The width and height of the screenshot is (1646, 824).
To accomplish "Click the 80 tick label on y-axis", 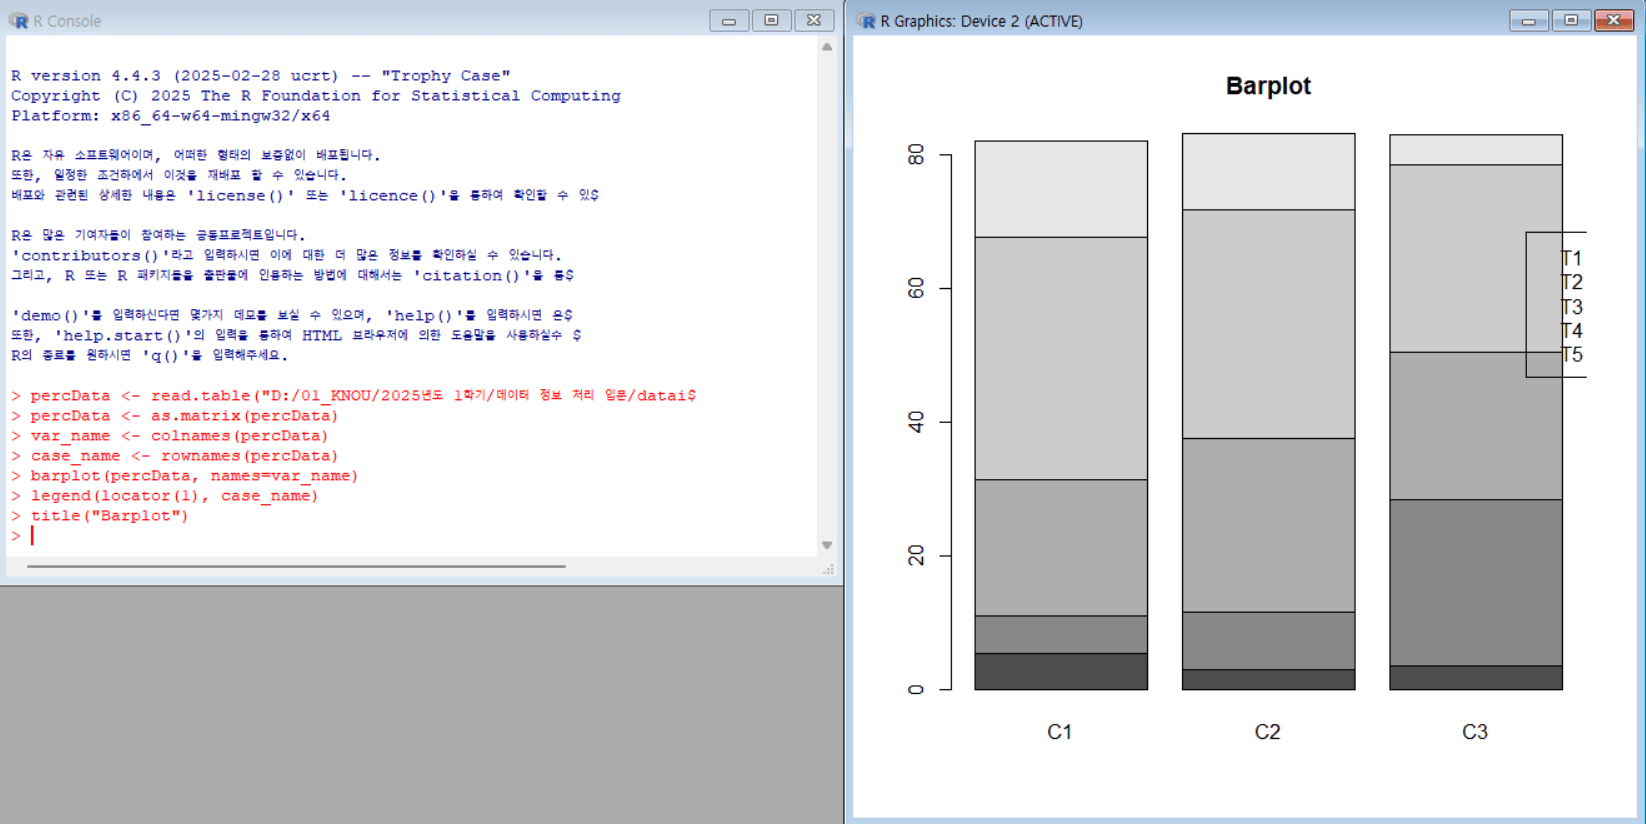I will pos(915,155).
